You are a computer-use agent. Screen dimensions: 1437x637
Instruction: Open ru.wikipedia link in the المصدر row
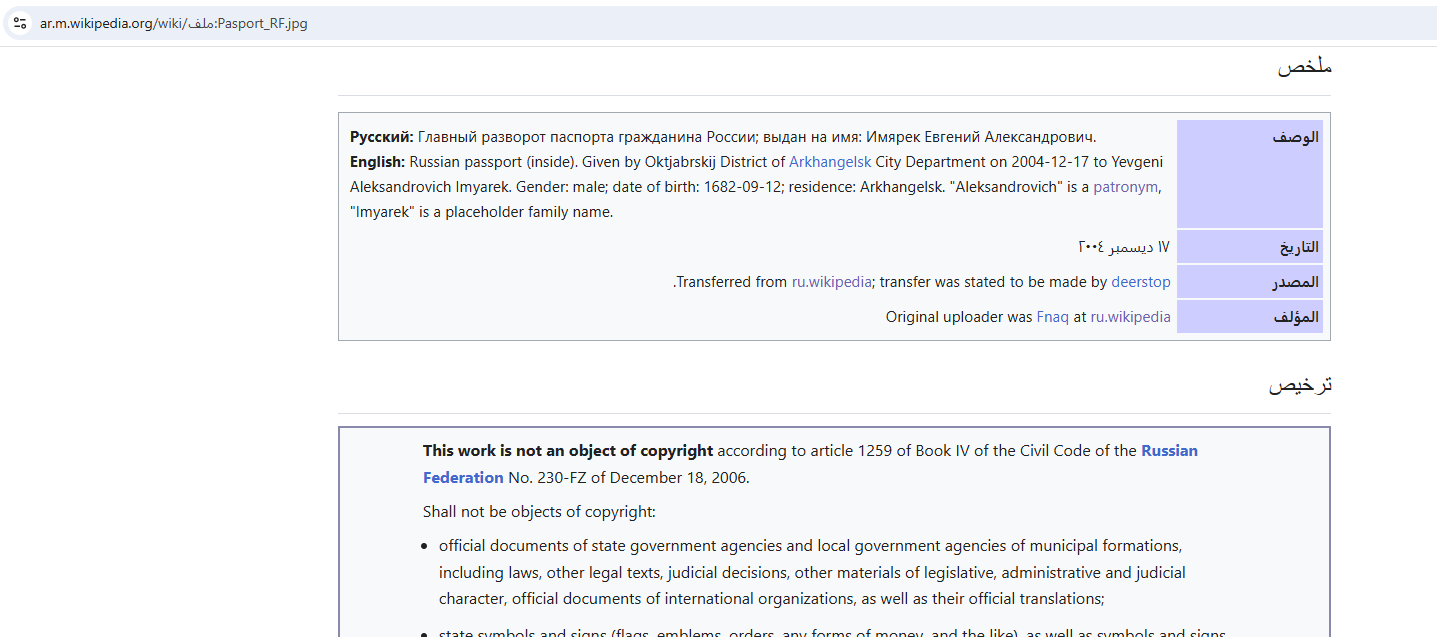(x=831, y=282)
